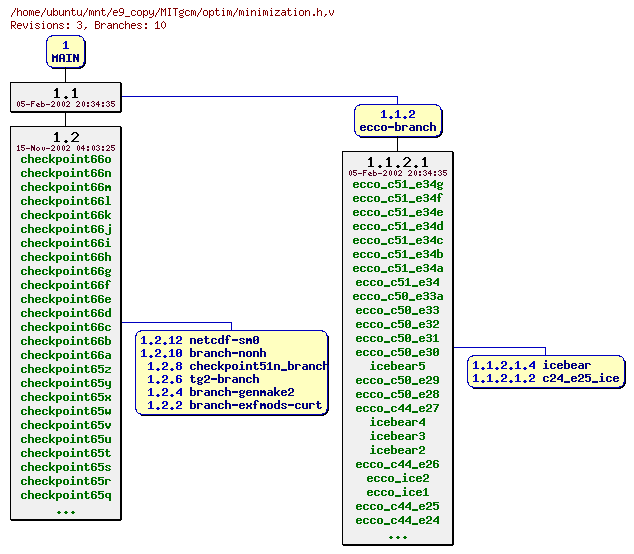Screen dimensions: 634x554
Task: Click tag ecco_c51_e34g
Action: pyautogui.click(x=398, y=184)
